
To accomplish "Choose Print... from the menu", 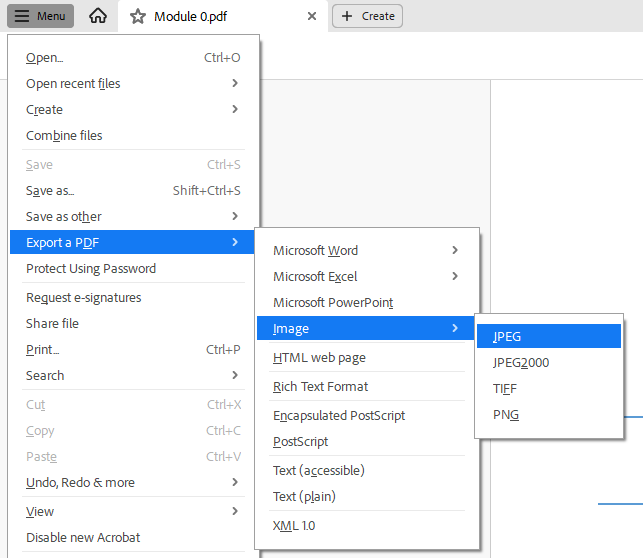I will pos(133,350).
